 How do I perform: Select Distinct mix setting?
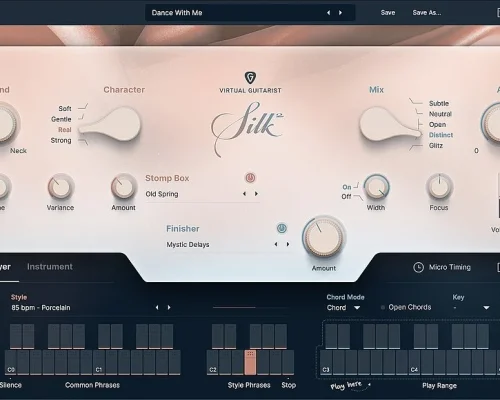[441, 135]
